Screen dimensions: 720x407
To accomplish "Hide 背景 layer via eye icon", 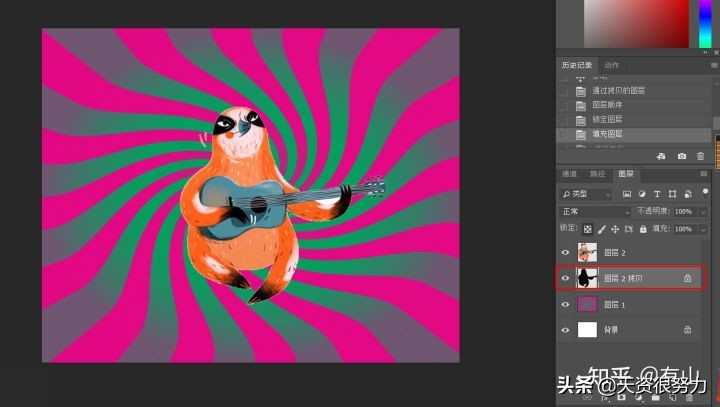I will click(x=565, y=330).
